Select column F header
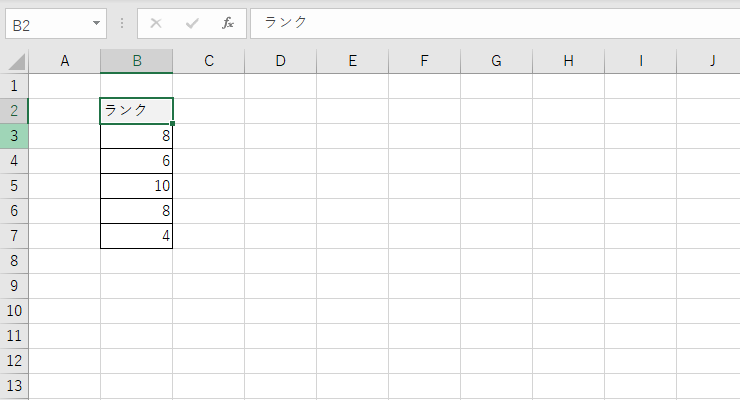 425,61
